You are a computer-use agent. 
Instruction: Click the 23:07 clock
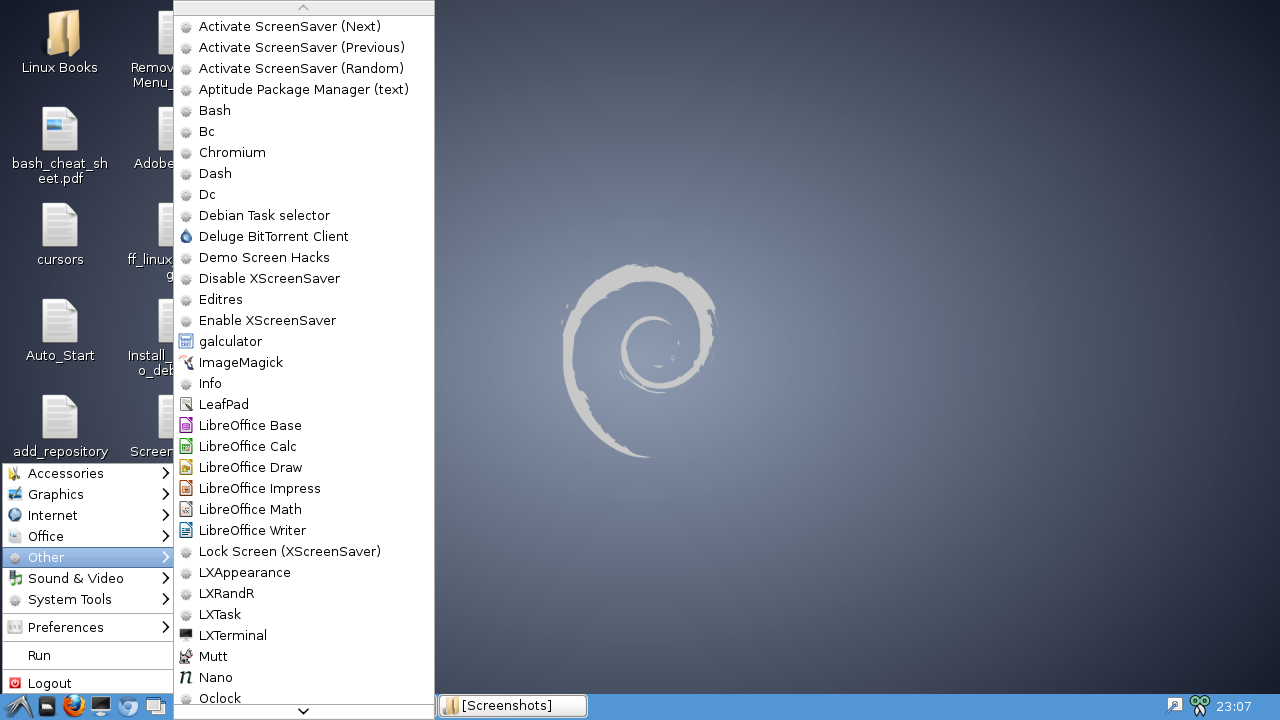(1234, 707)
